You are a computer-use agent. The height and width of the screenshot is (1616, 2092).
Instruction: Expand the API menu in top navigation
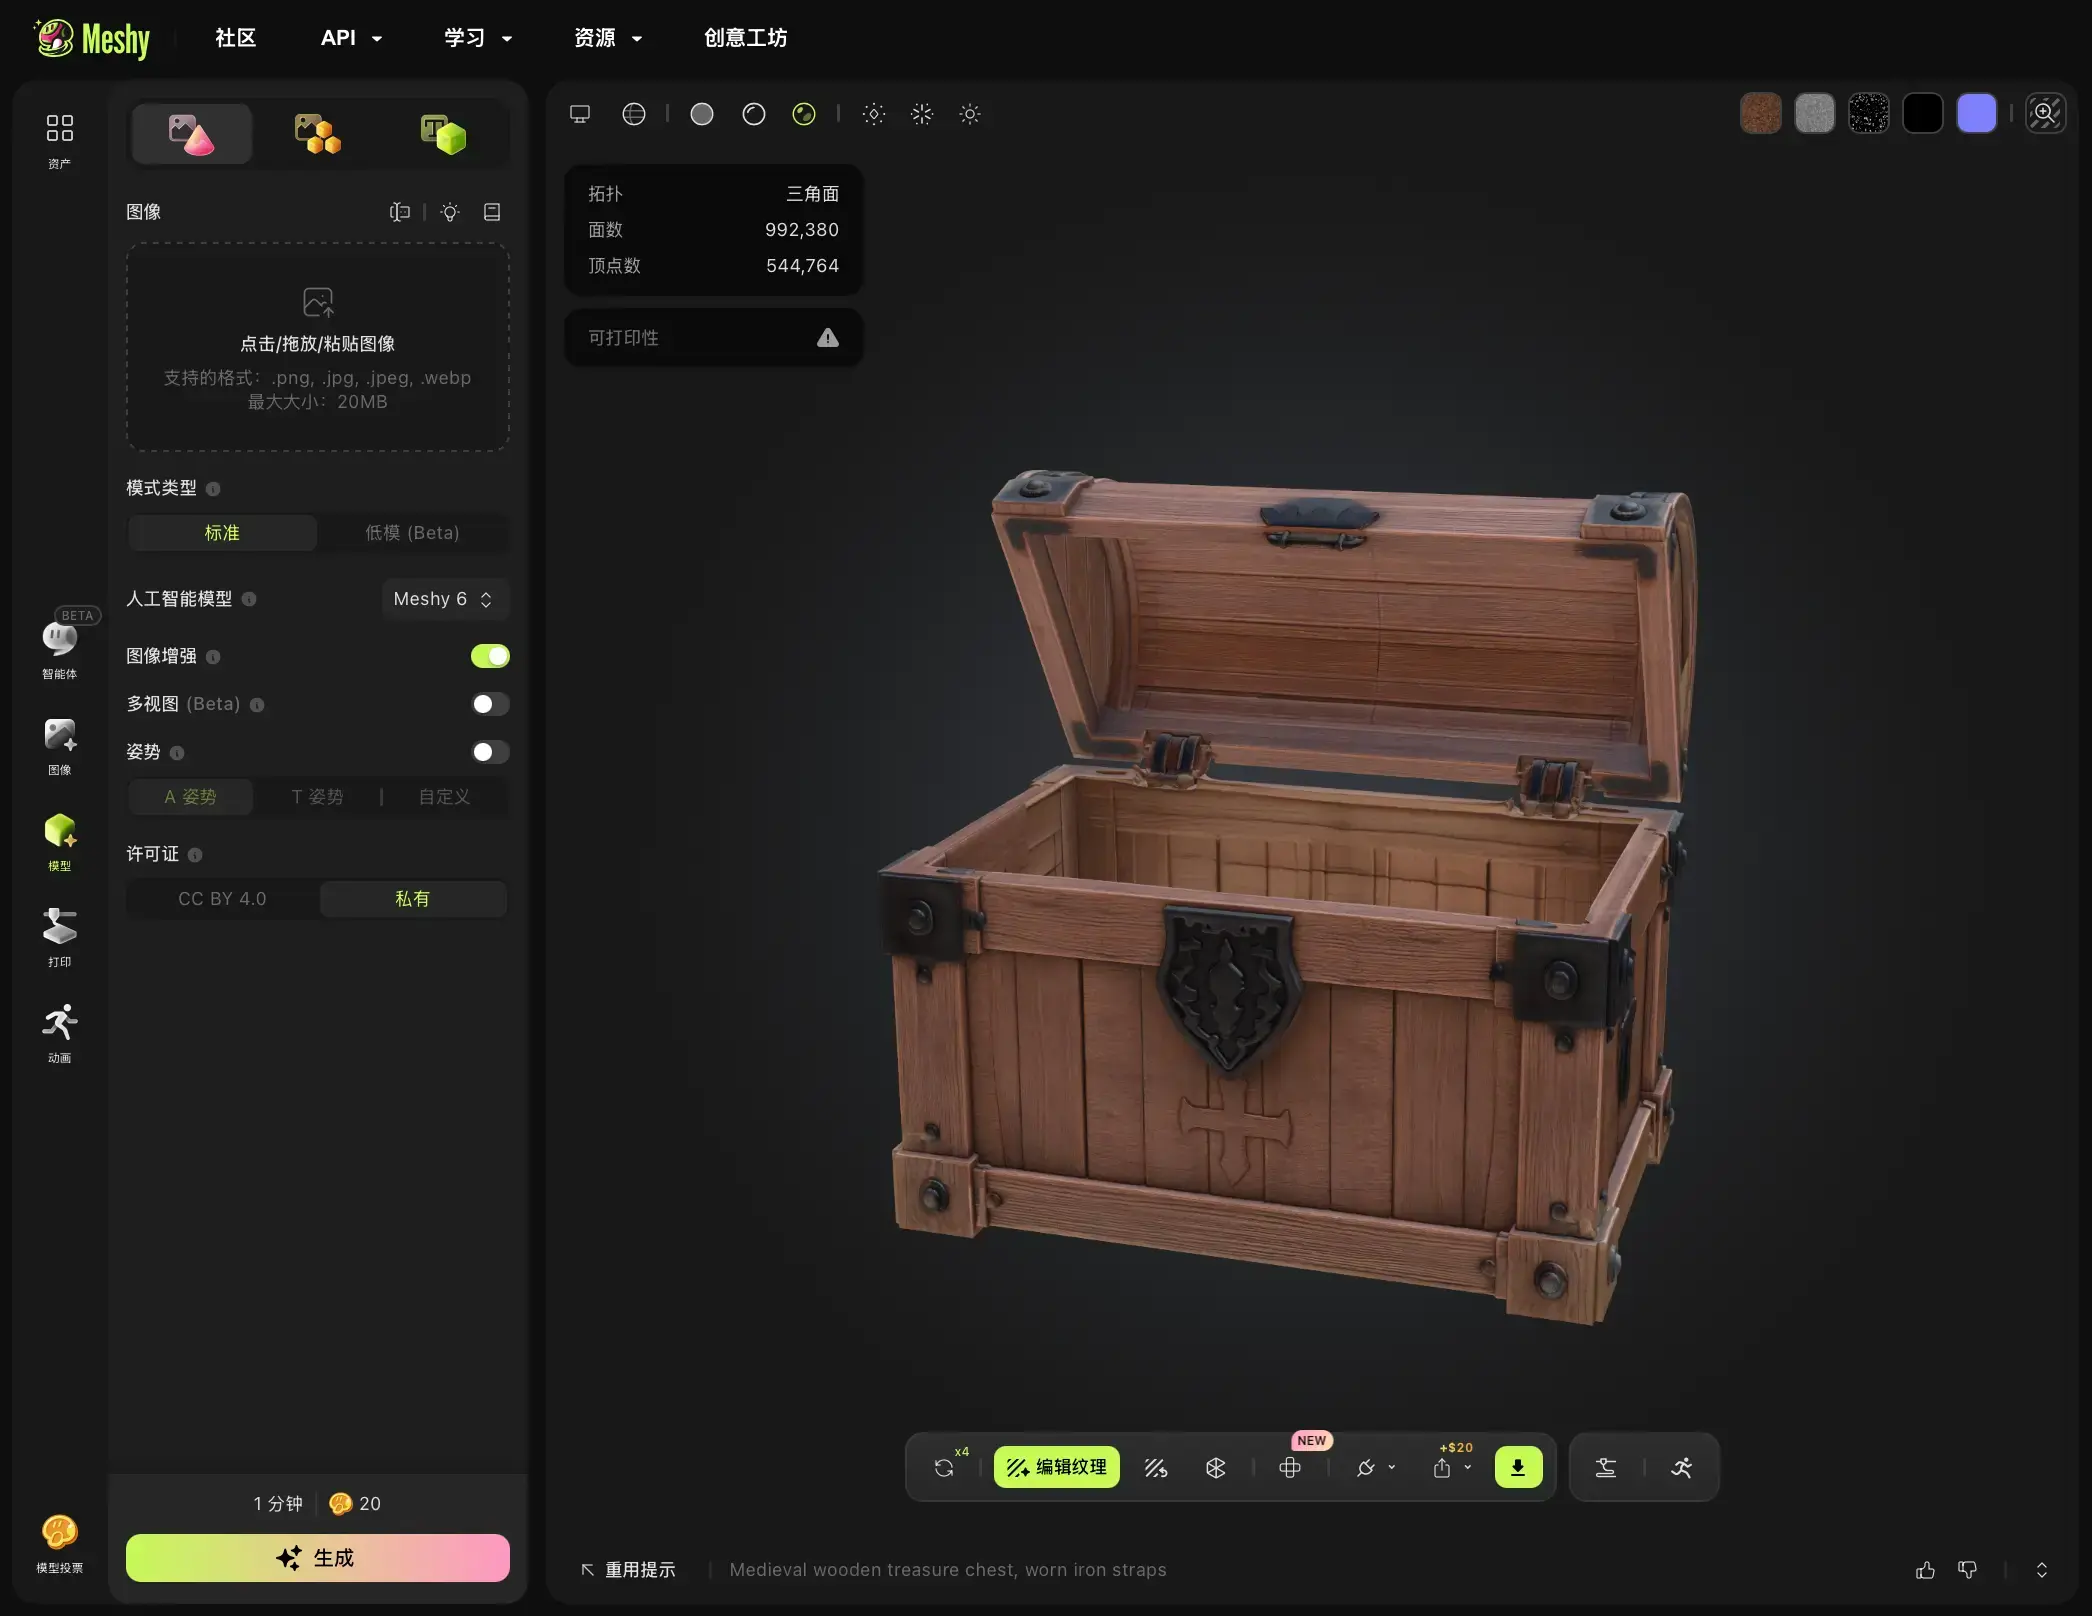pos(351,38)
